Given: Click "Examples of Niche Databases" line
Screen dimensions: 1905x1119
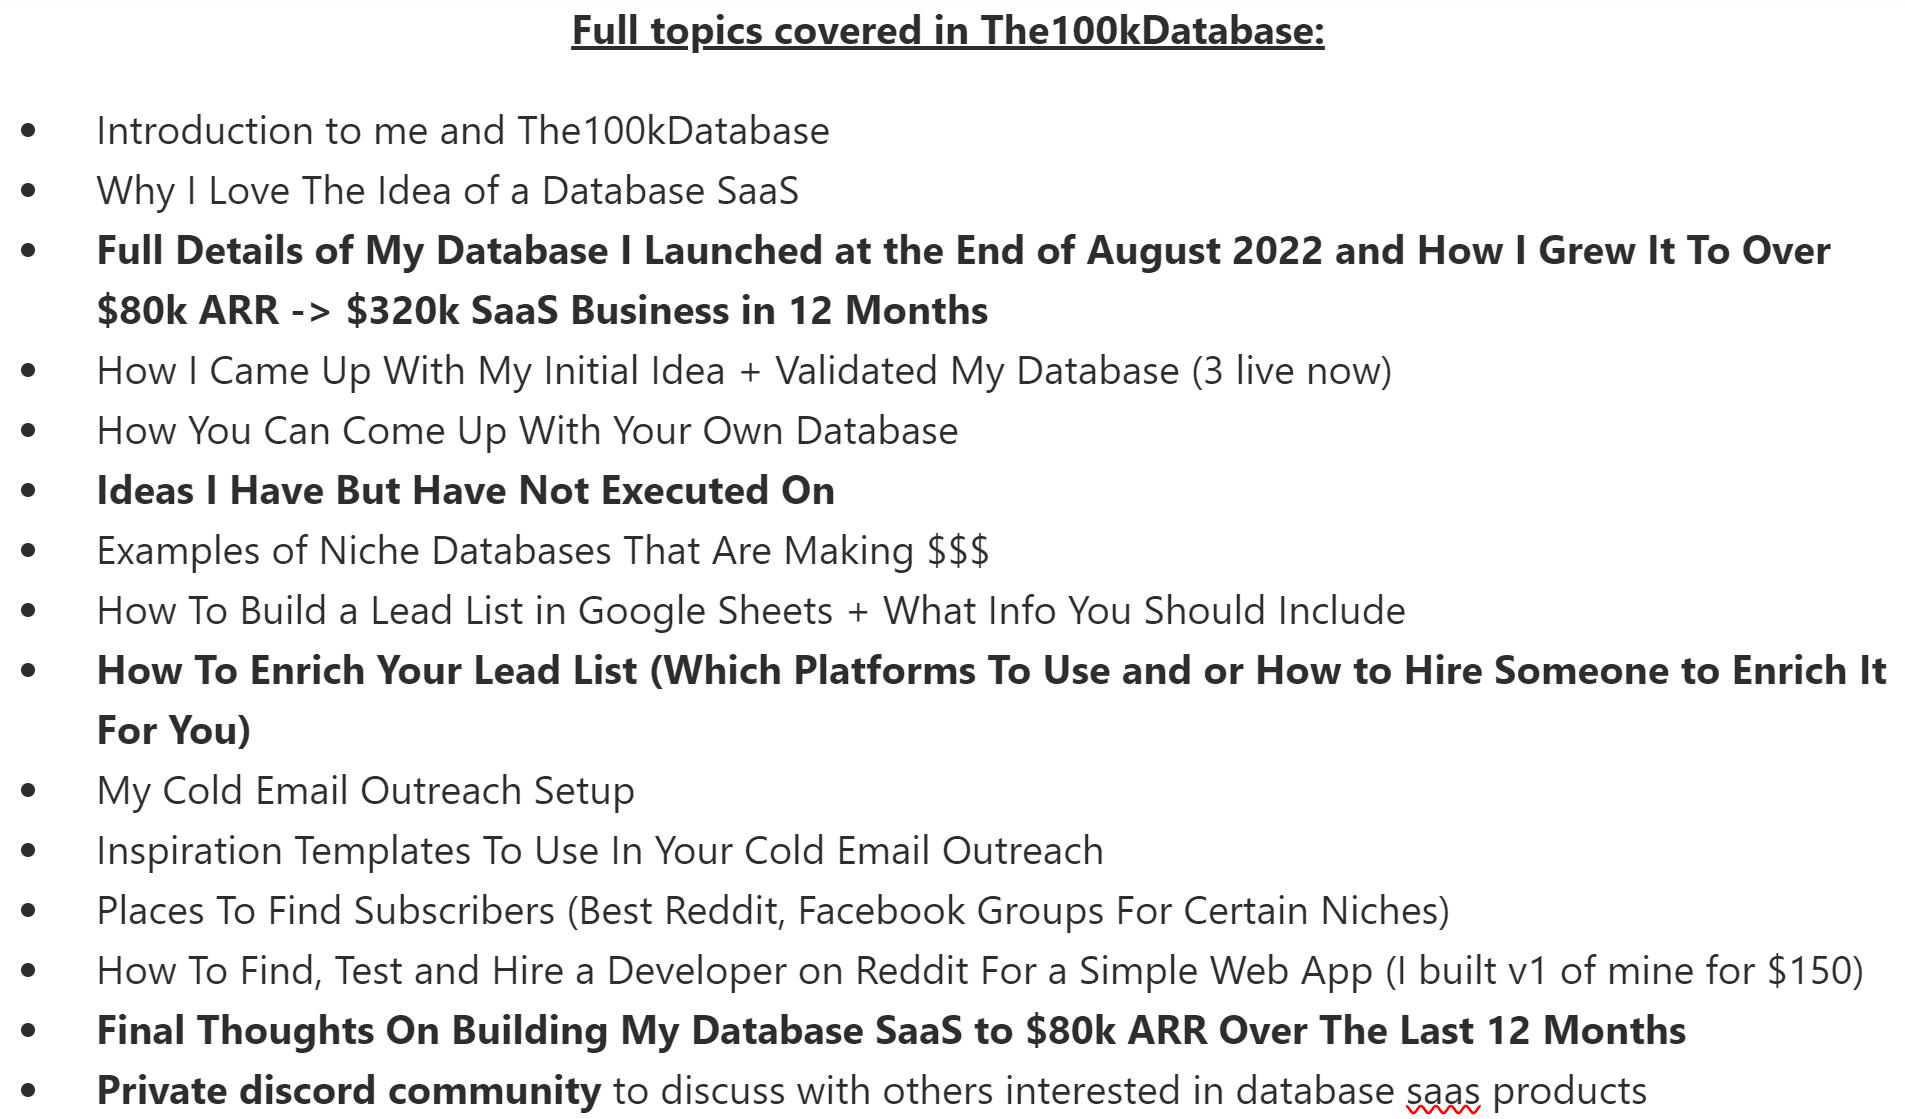Looking at the screenshot, I should tap(542, 551).
